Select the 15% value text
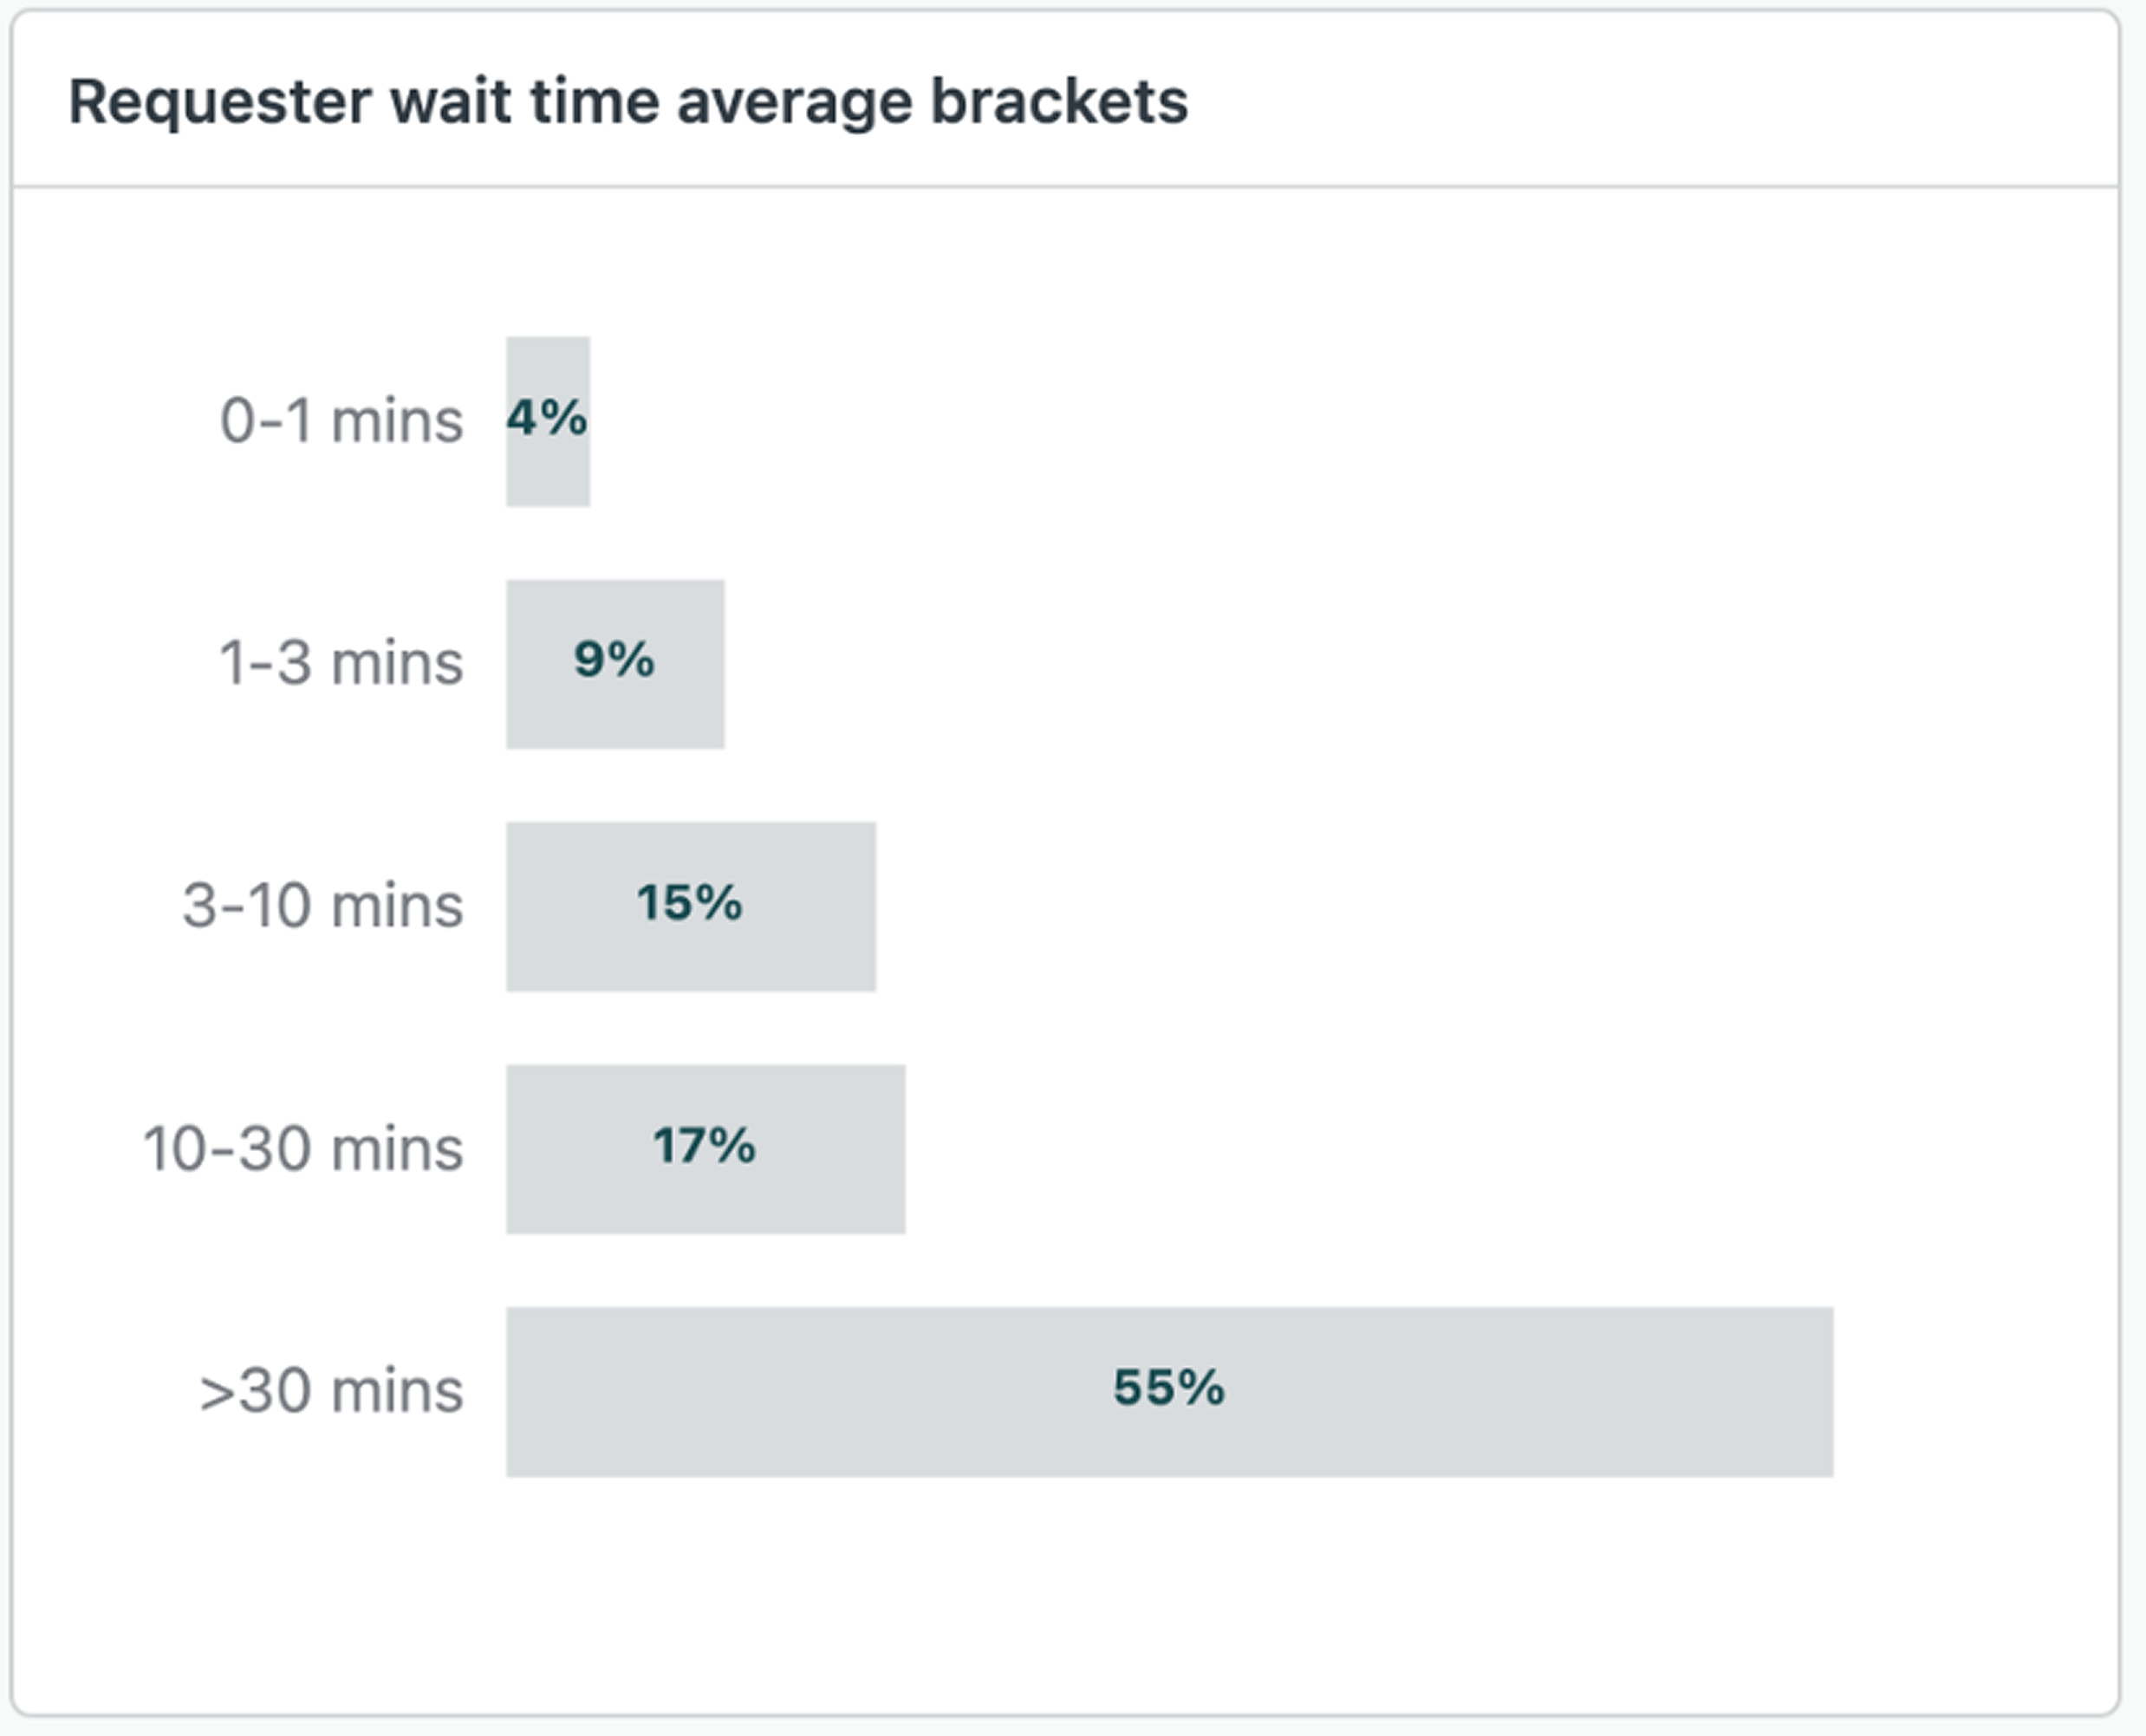This screenshot has width=2146, height=1736. click(x=690, y=903)
